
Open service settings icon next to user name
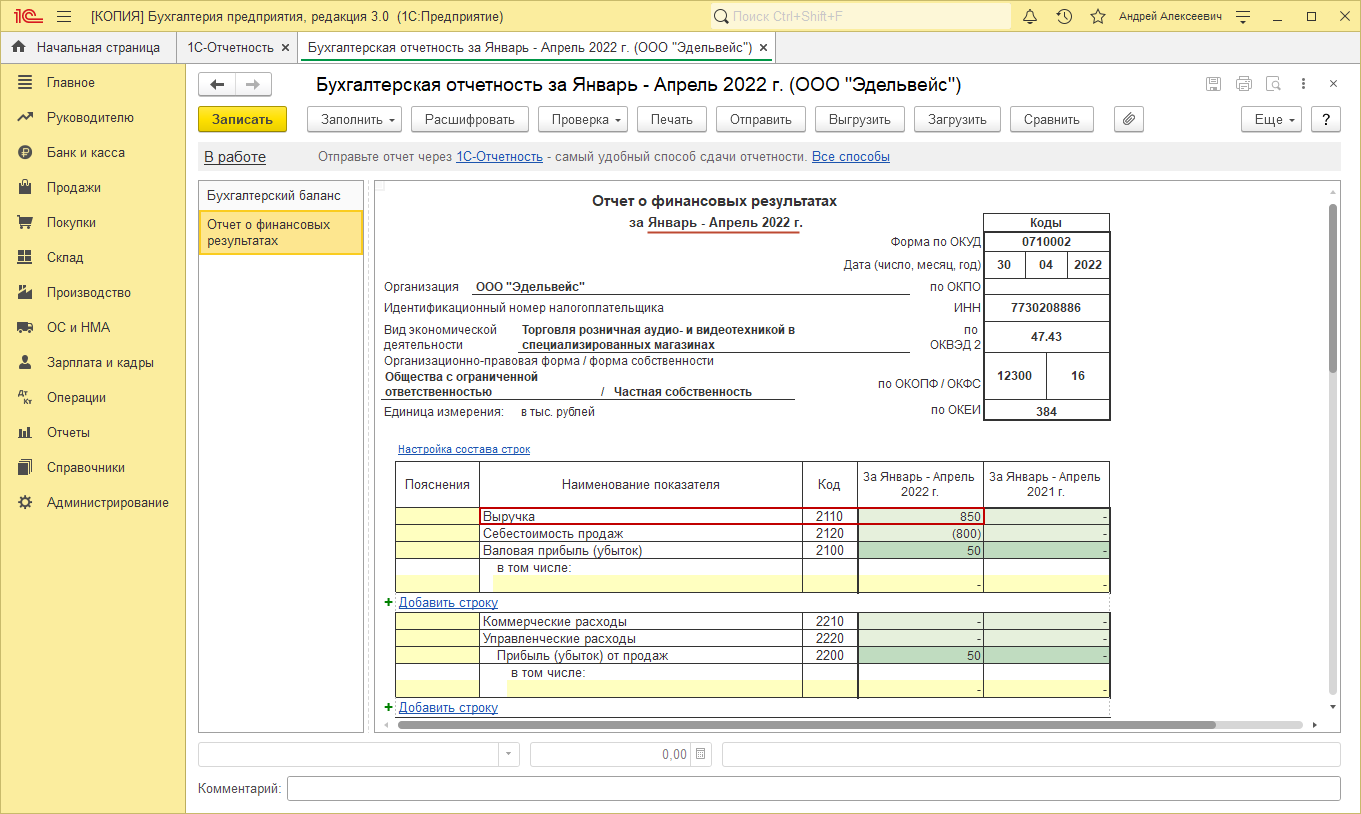tap(1244, 17)
